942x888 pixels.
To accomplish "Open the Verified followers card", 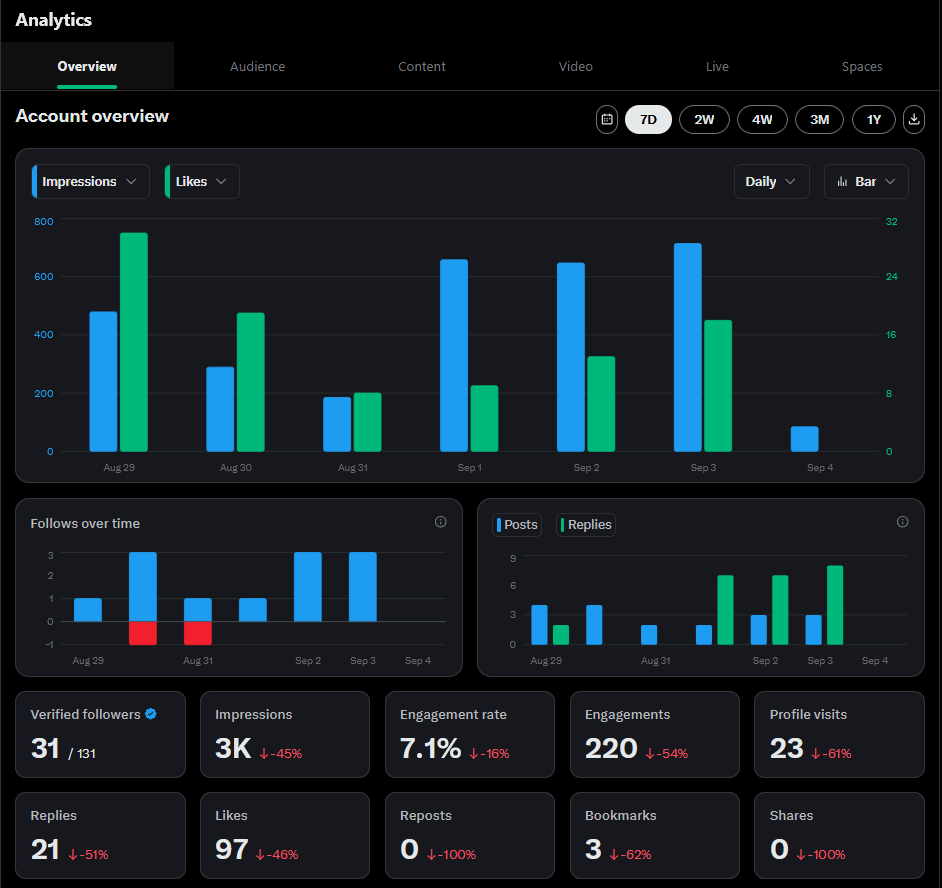I will point(100,734).
